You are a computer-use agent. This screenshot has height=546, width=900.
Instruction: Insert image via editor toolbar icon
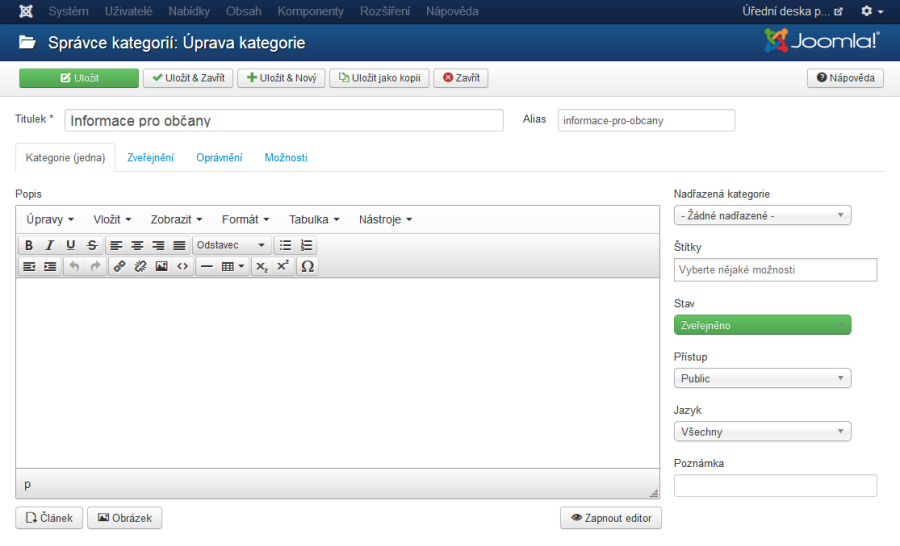[x=162, y=266]
